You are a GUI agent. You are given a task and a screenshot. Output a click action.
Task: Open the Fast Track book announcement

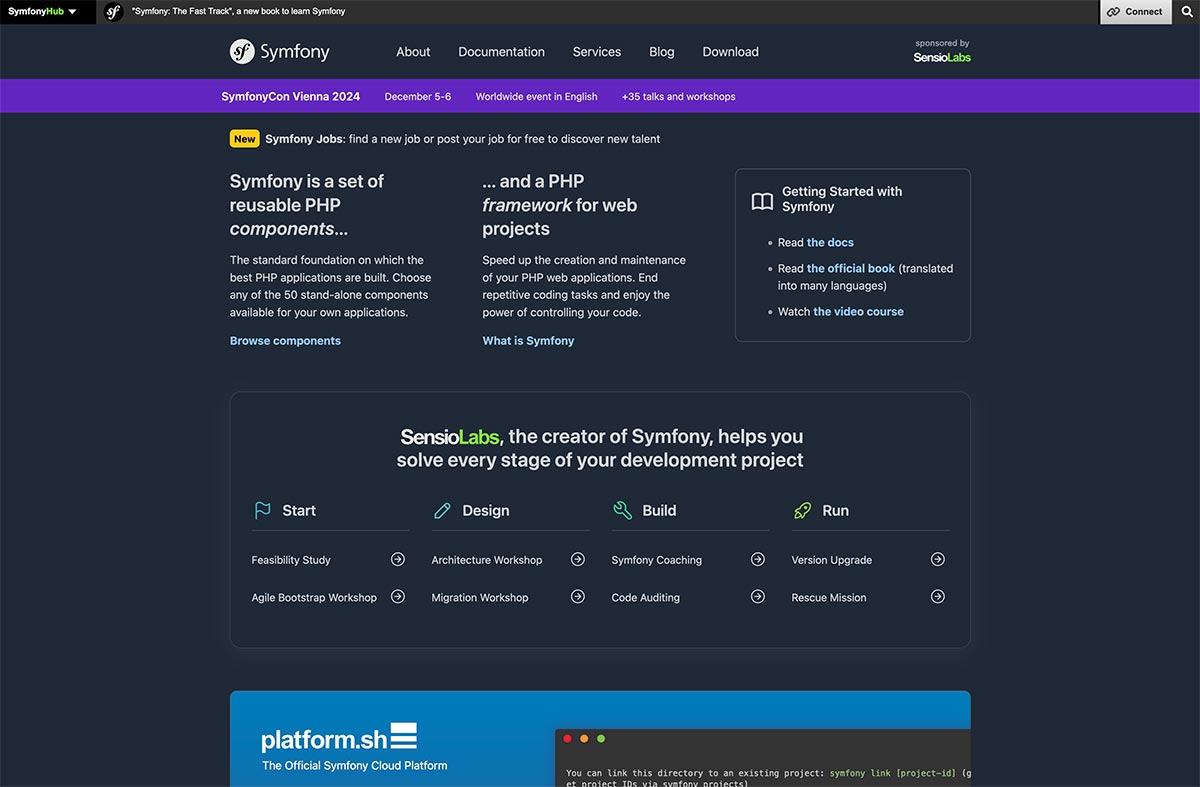pyautogui.click(x=239, y=12)
